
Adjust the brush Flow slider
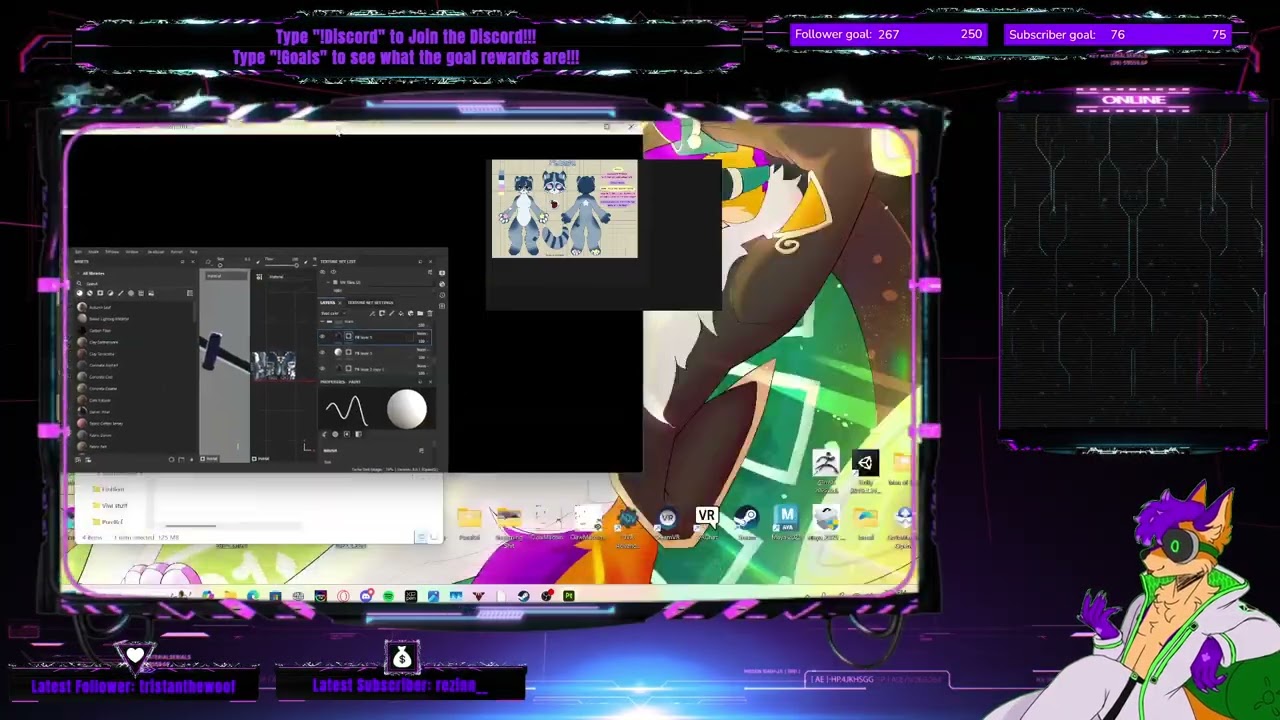click(x=281, y=265)
